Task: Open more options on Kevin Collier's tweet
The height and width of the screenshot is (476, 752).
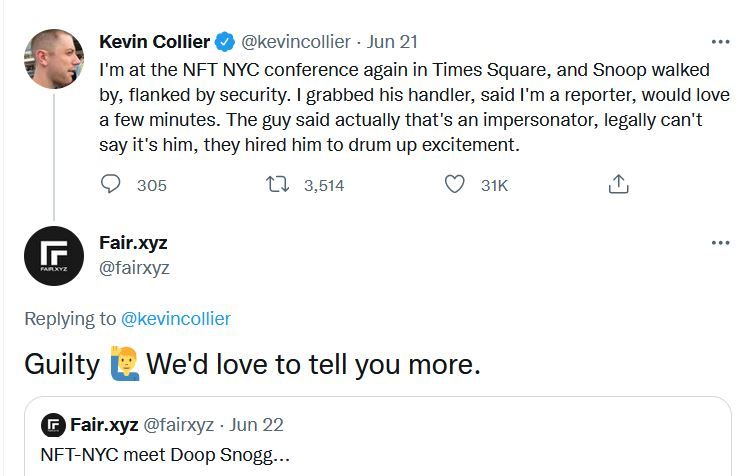Action: tap(720, 42)
